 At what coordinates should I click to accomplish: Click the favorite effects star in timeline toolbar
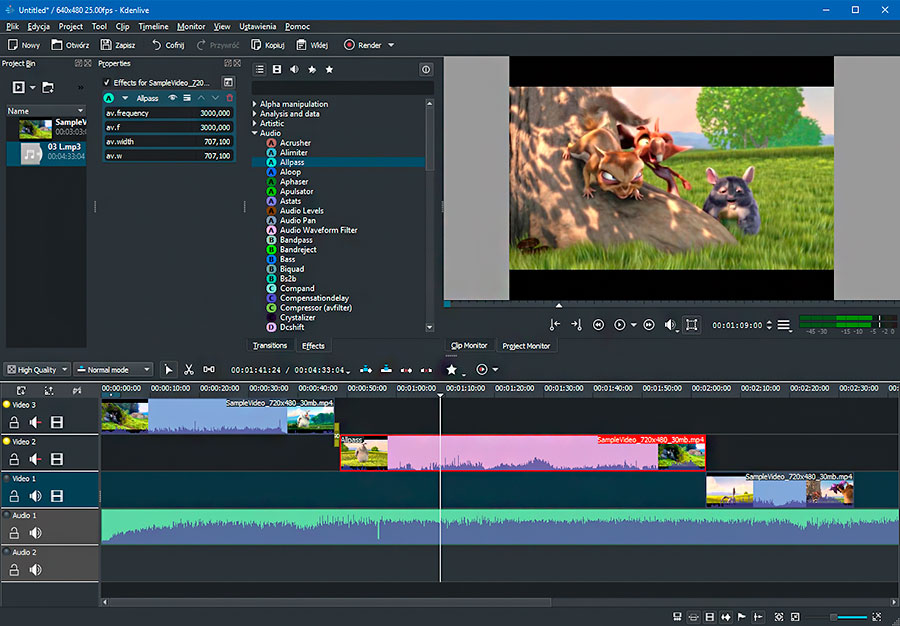tap(452, 370)
